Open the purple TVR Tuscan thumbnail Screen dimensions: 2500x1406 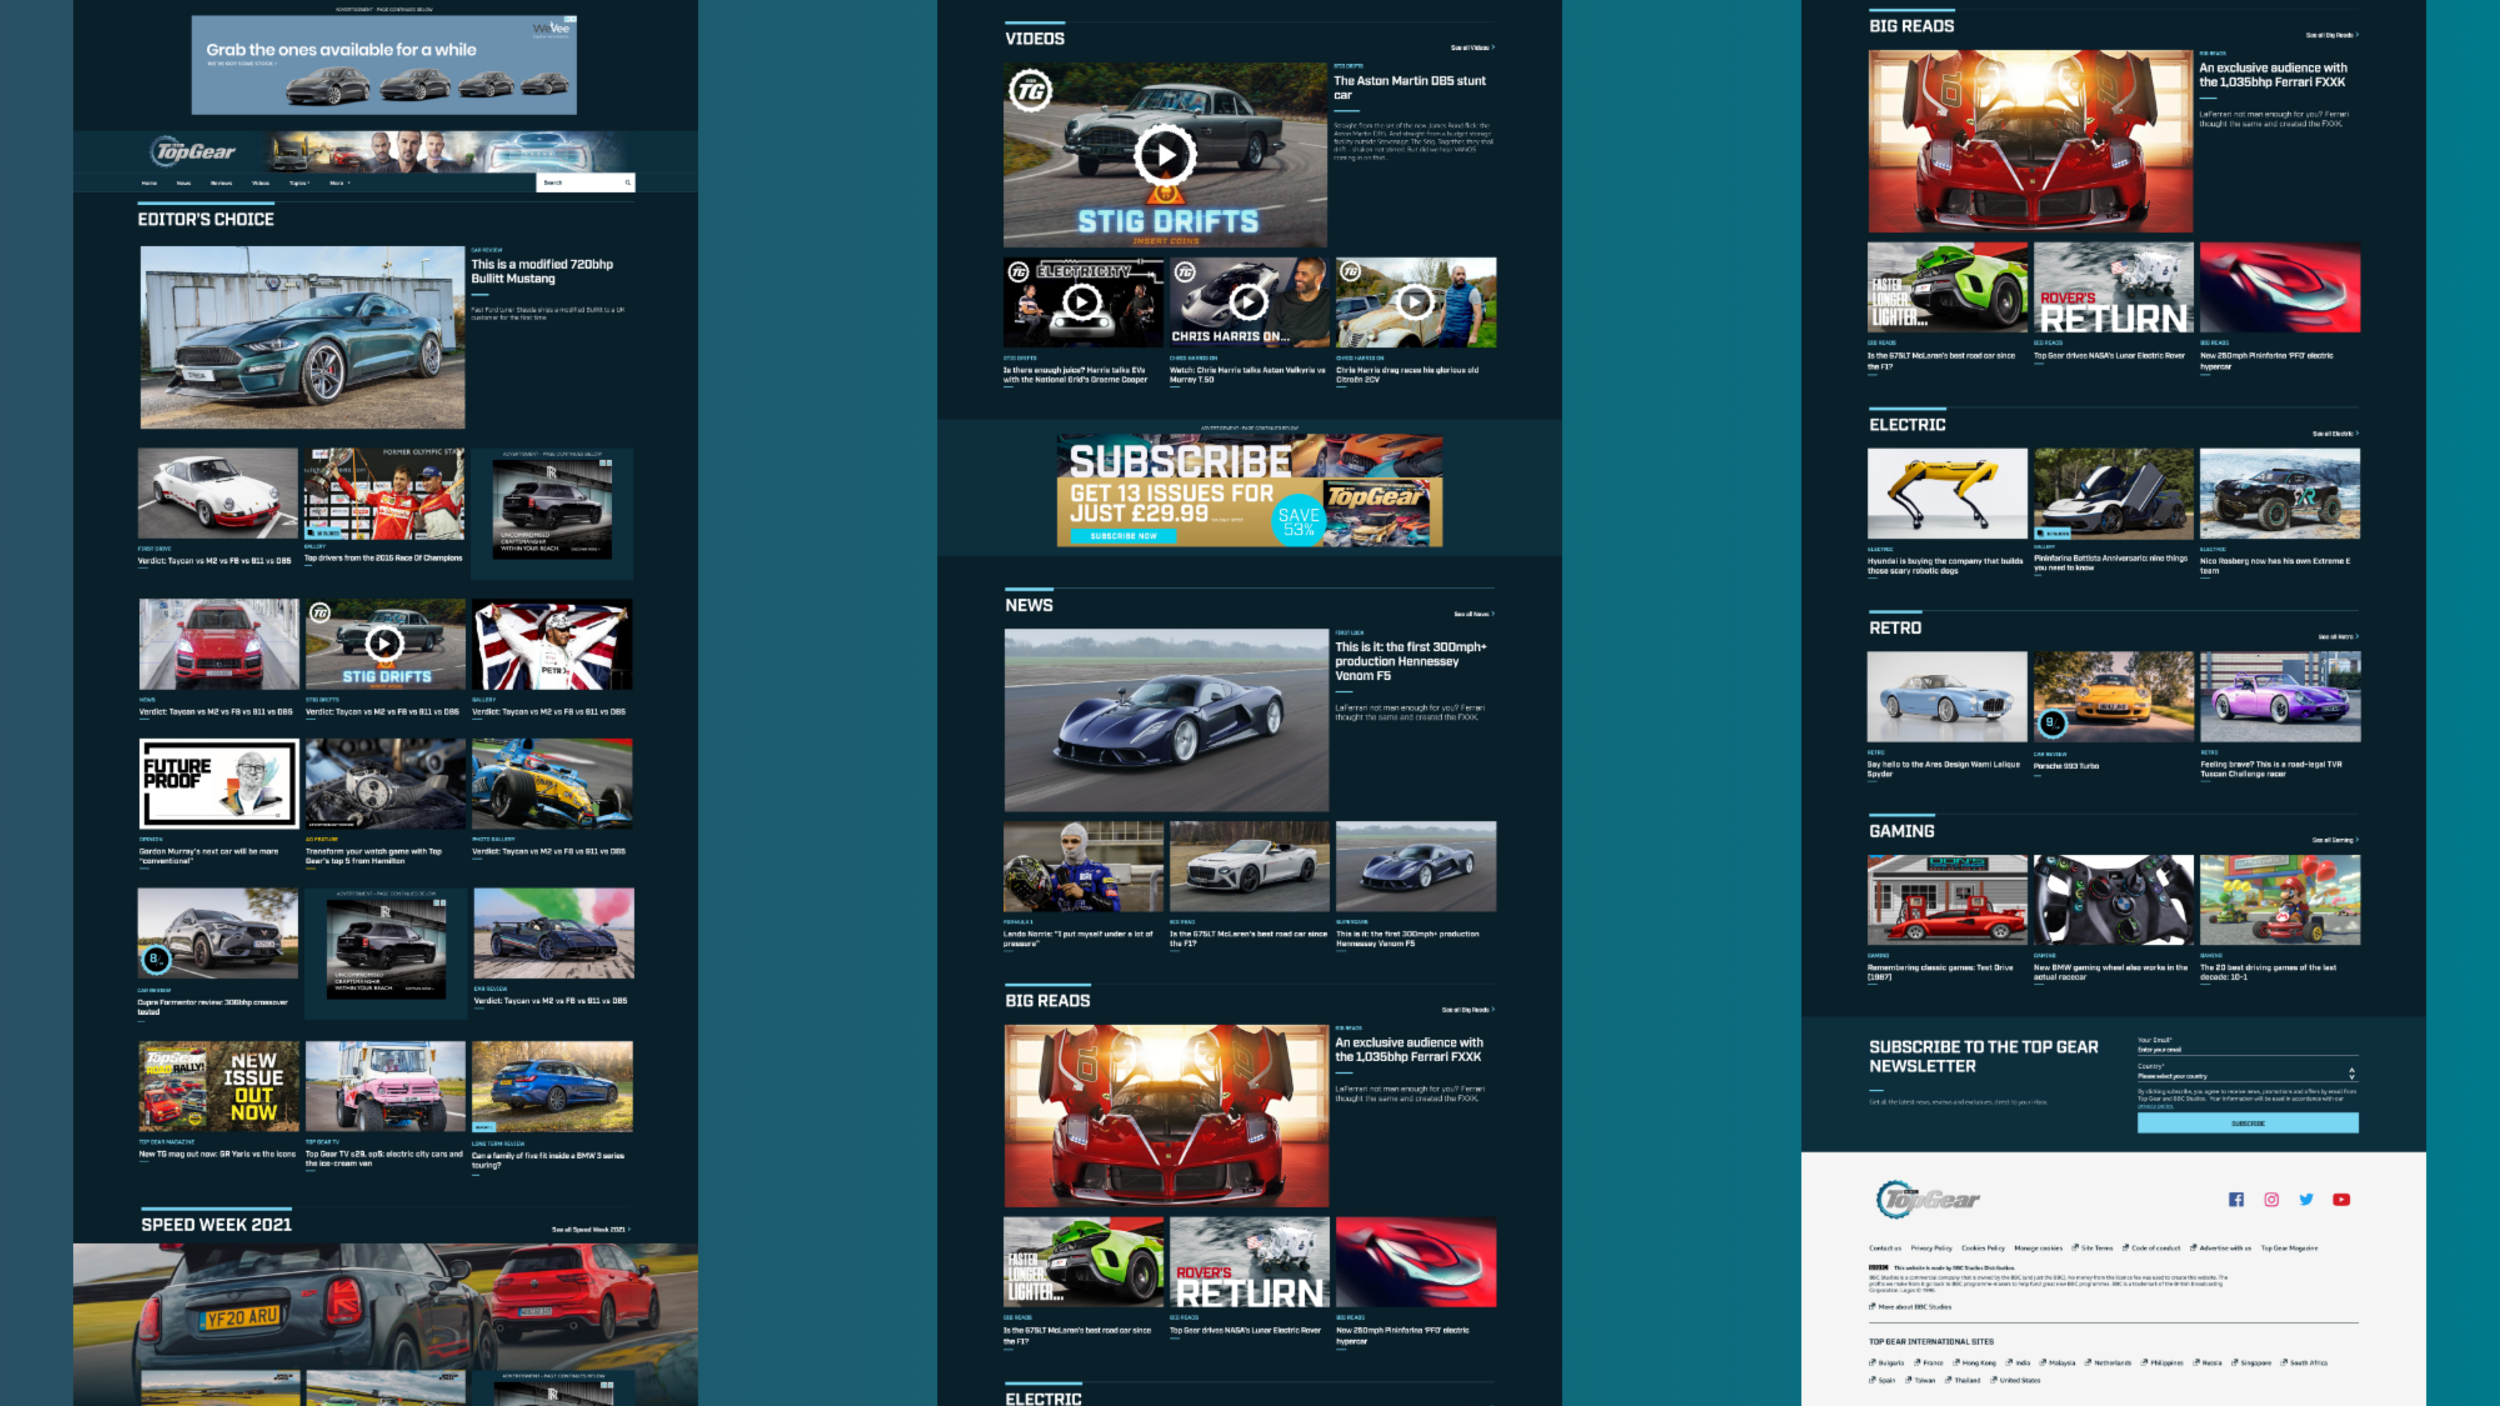point(2280,696)
